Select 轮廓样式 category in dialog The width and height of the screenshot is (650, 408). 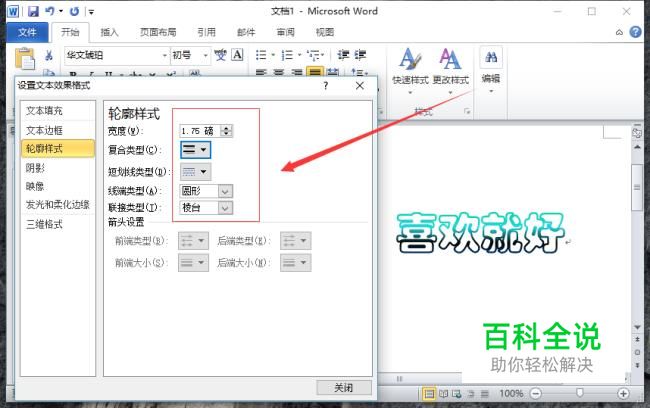coord(58,148)
